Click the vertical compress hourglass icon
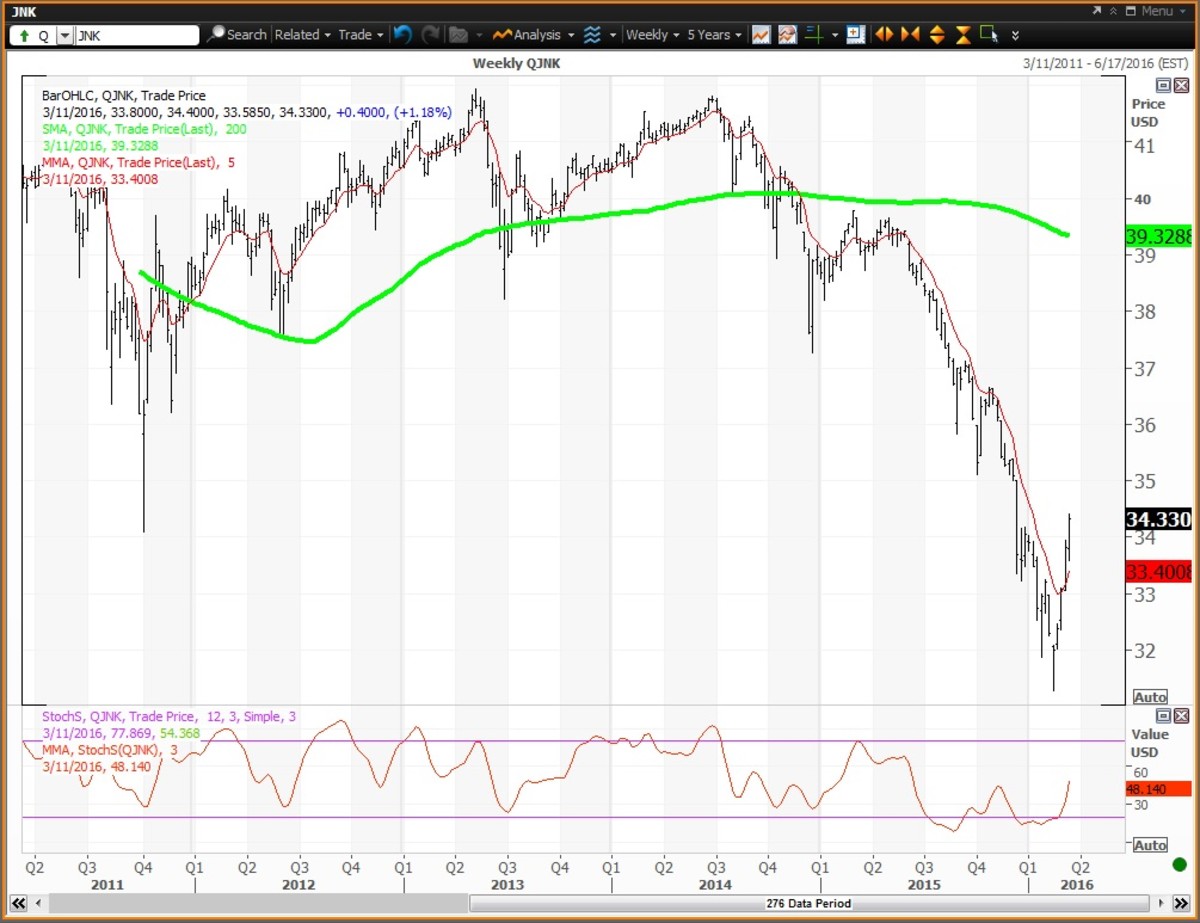 (x=963, y=35)
